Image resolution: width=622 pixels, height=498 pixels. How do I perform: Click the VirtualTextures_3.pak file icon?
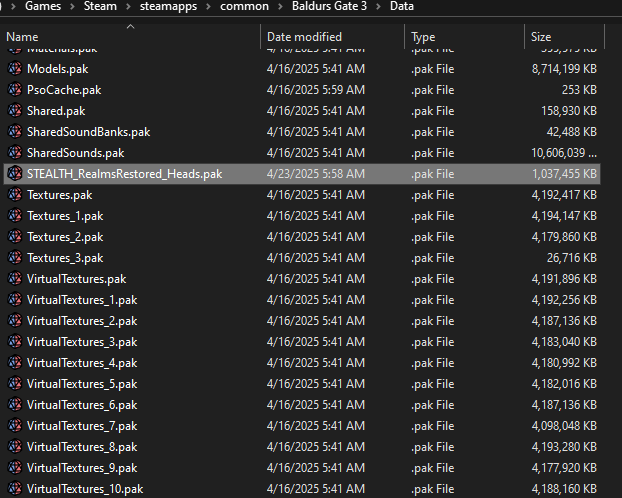(15, 342)
